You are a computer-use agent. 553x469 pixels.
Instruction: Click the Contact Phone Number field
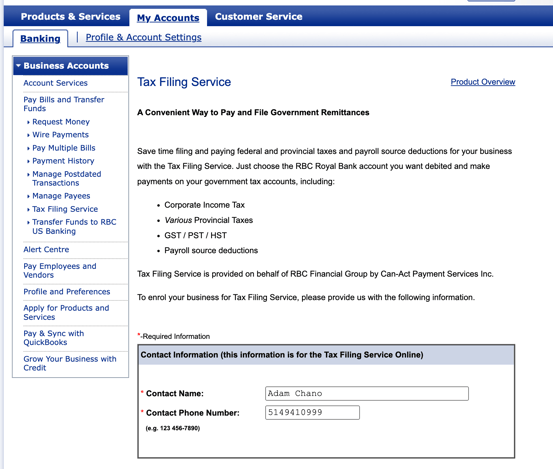pyautogui.click(x=312, y=413)
